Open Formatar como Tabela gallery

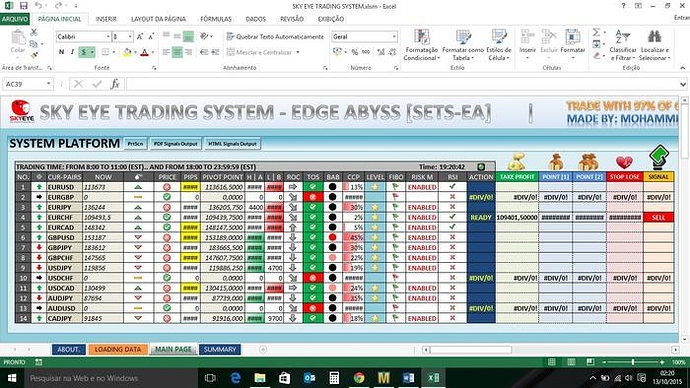coord(462,45)
